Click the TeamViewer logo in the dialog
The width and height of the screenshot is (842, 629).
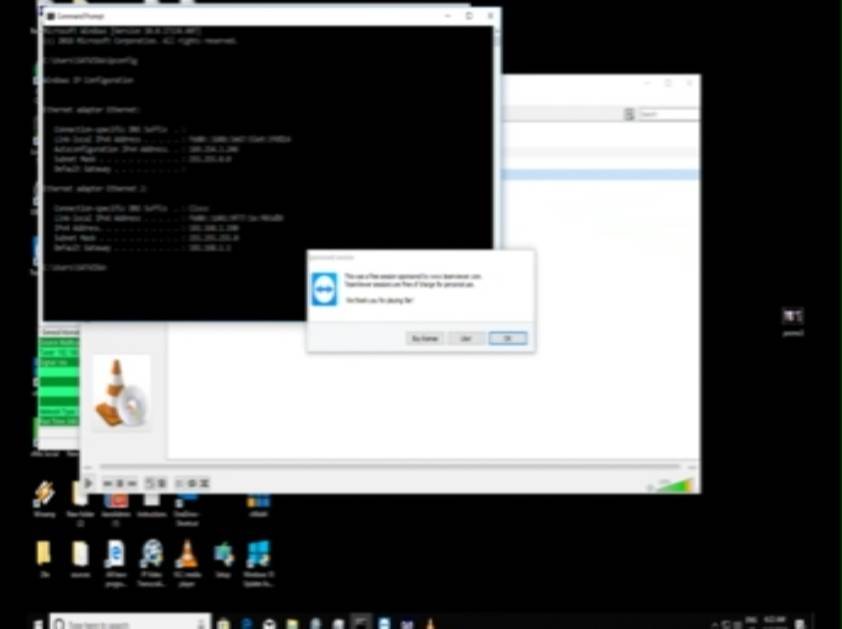click(x=324, y=289)
